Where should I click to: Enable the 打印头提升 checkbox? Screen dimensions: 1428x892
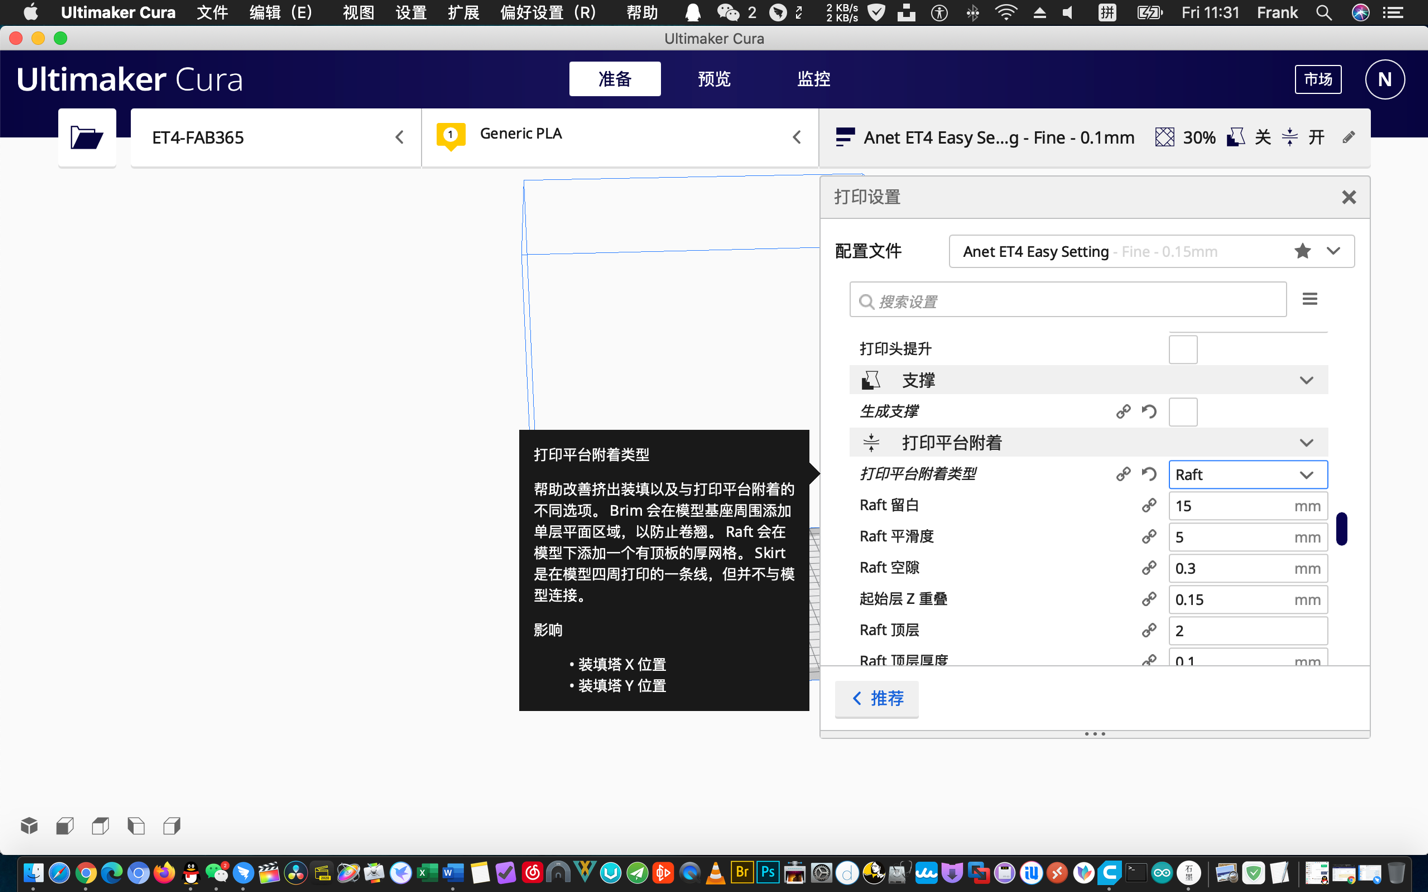[x=1183, y=349]
